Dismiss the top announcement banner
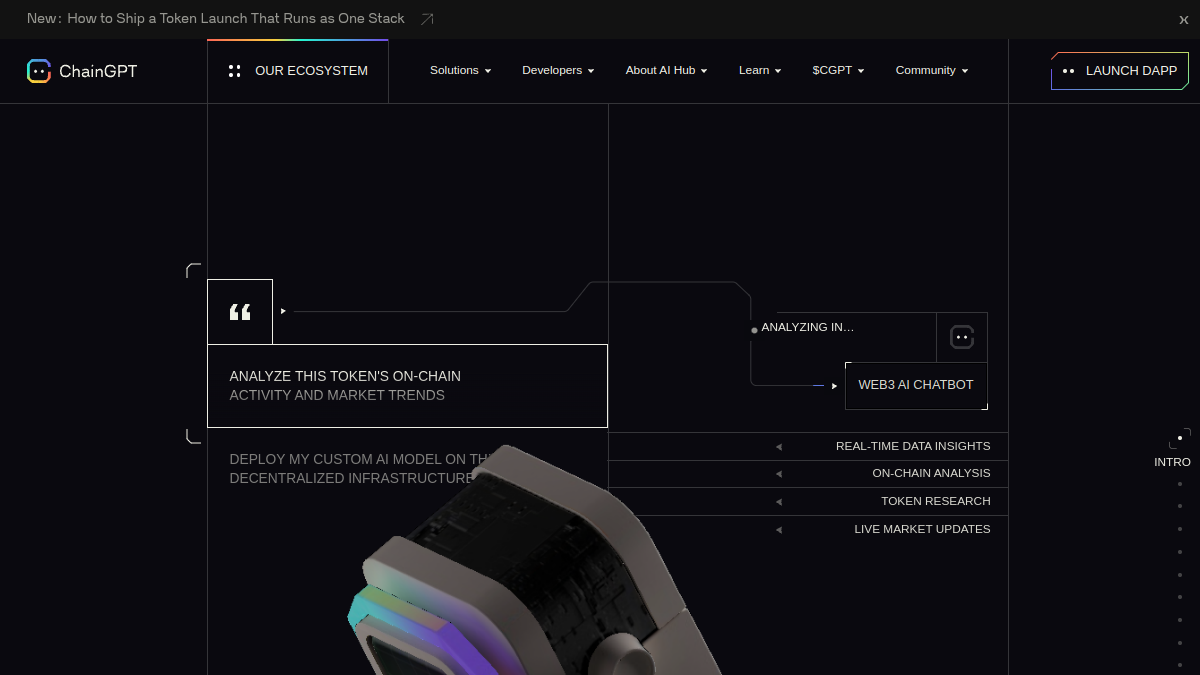The image size is (1200, 675). click(x=1184, y=19)
